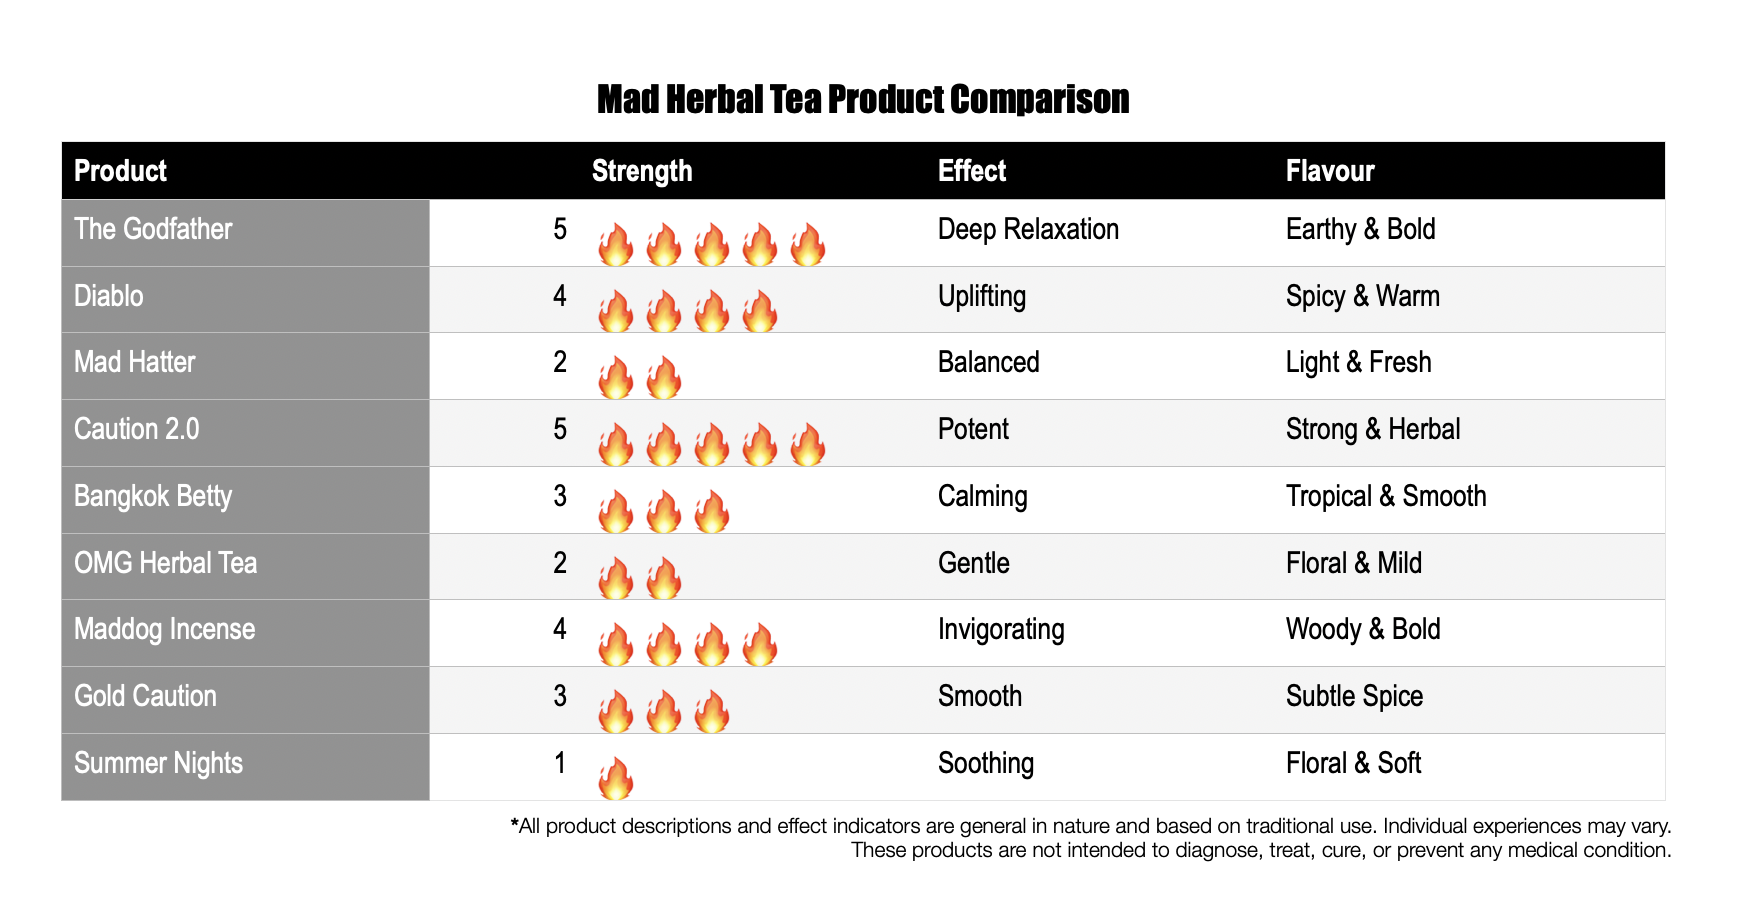Click the Effect column header
This screenshot has height=920, width=1750.
click(972, 171)
